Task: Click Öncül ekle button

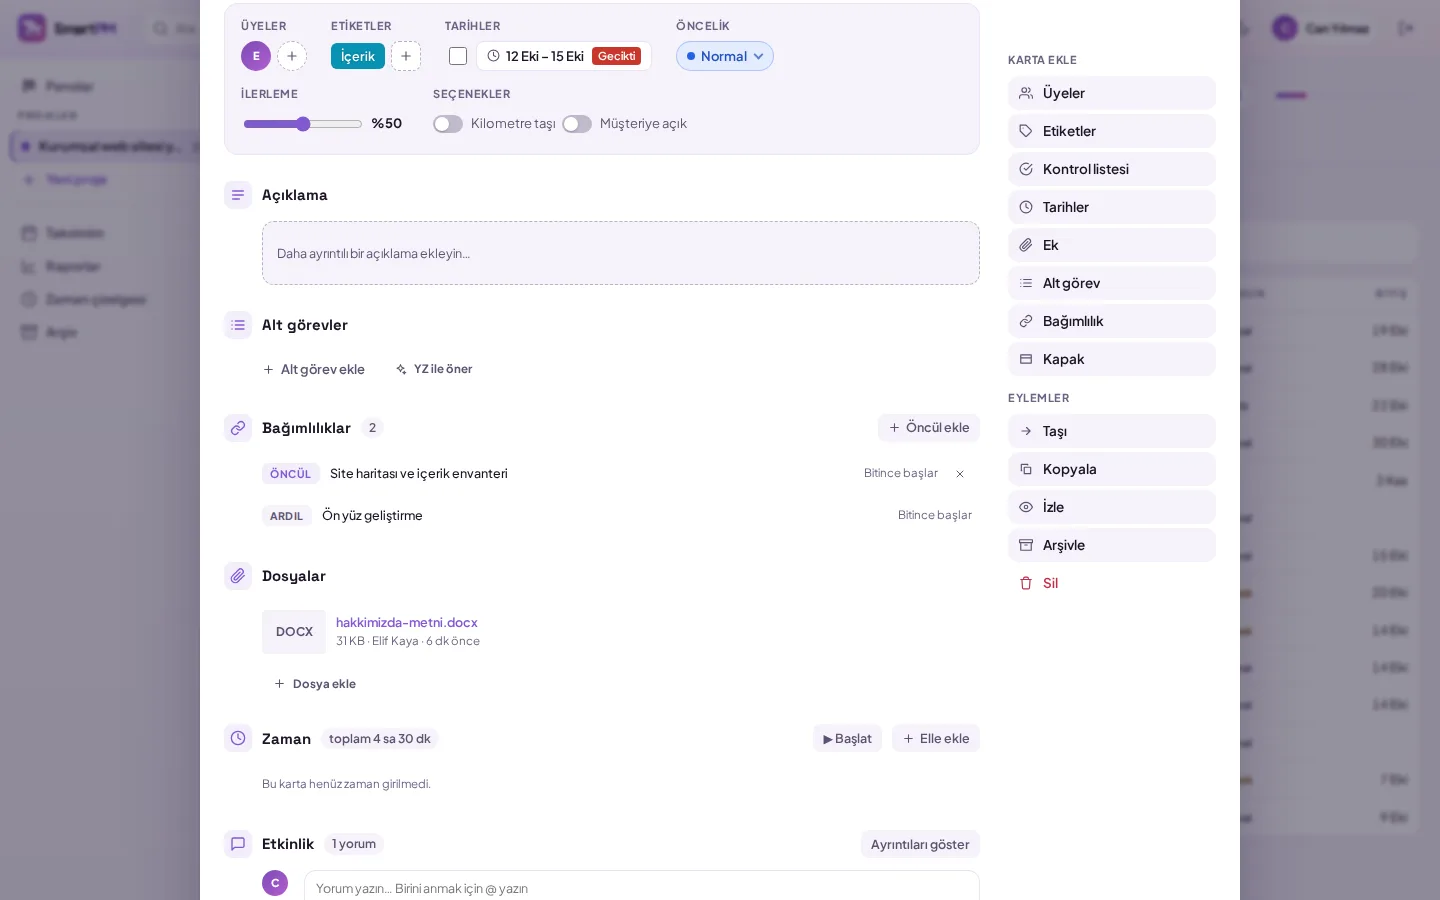Action: pyautogui.click(x=929, y=428)
